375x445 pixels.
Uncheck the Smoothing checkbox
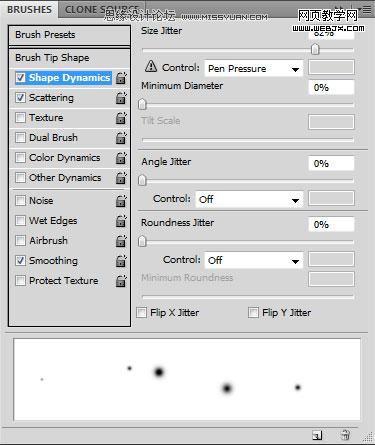(x=20, y=260)
